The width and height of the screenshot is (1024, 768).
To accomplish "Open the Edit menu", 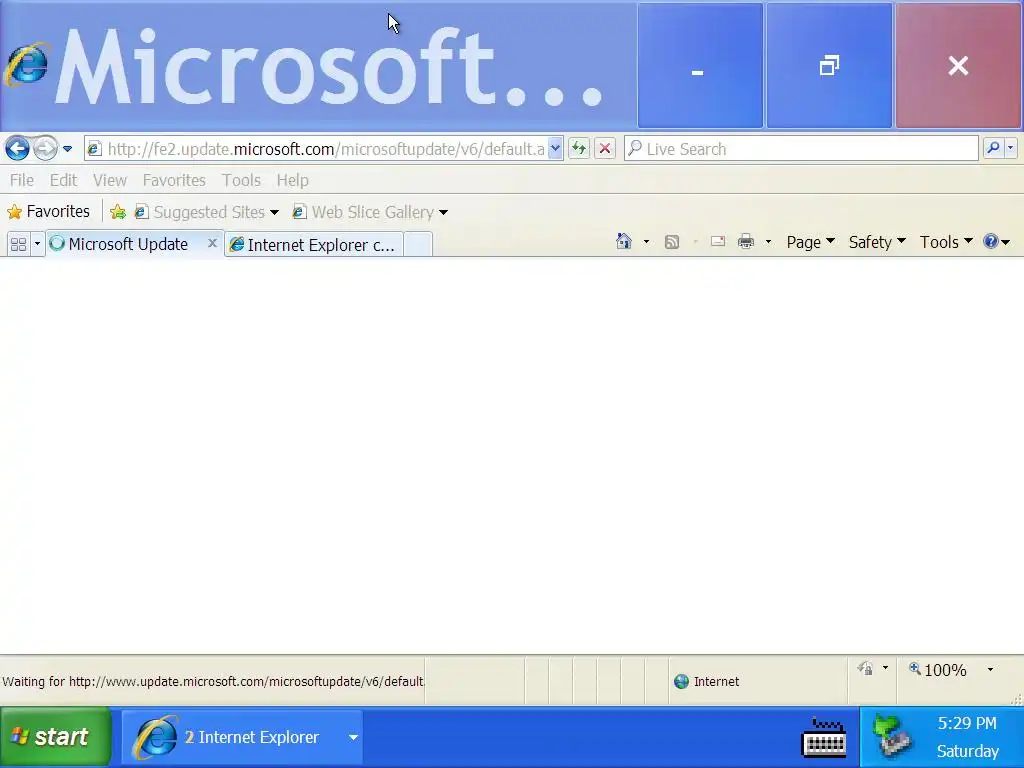I will click(63, 180).
